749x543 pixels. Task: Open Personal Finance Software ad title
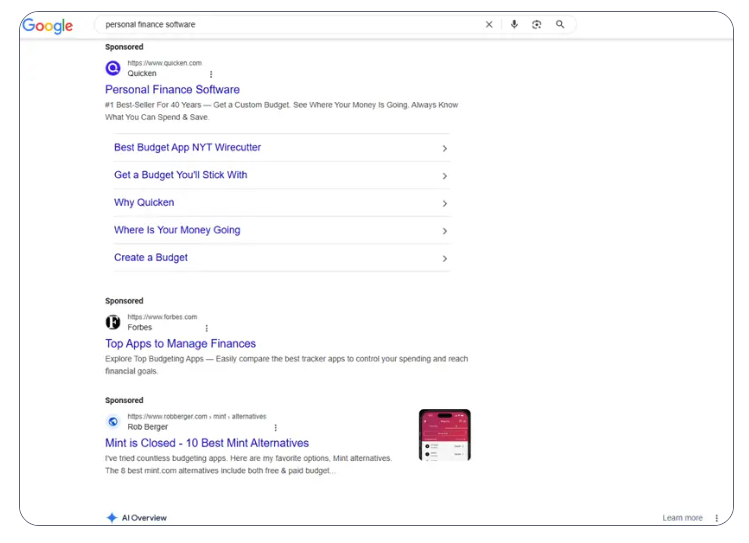[x=172, y=89]
